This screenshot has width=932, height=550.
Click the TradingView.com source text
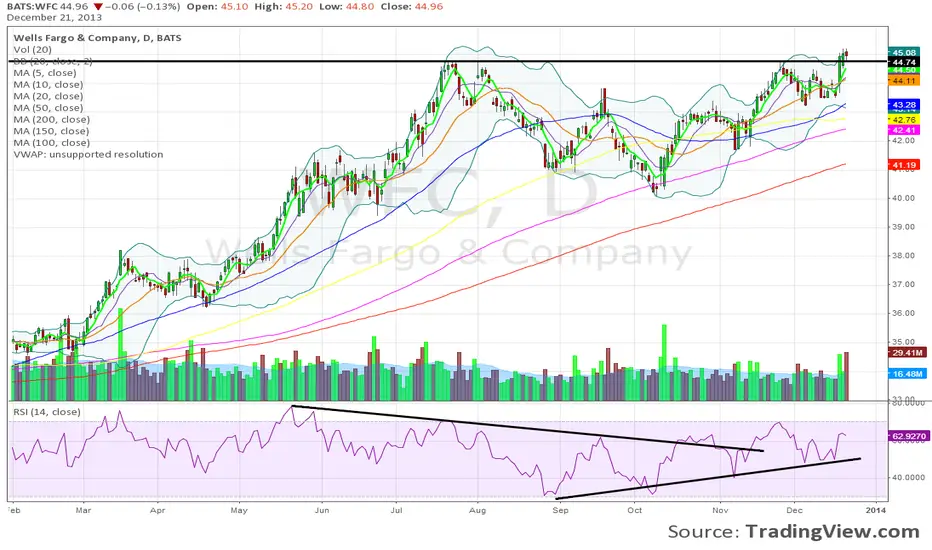832,531
